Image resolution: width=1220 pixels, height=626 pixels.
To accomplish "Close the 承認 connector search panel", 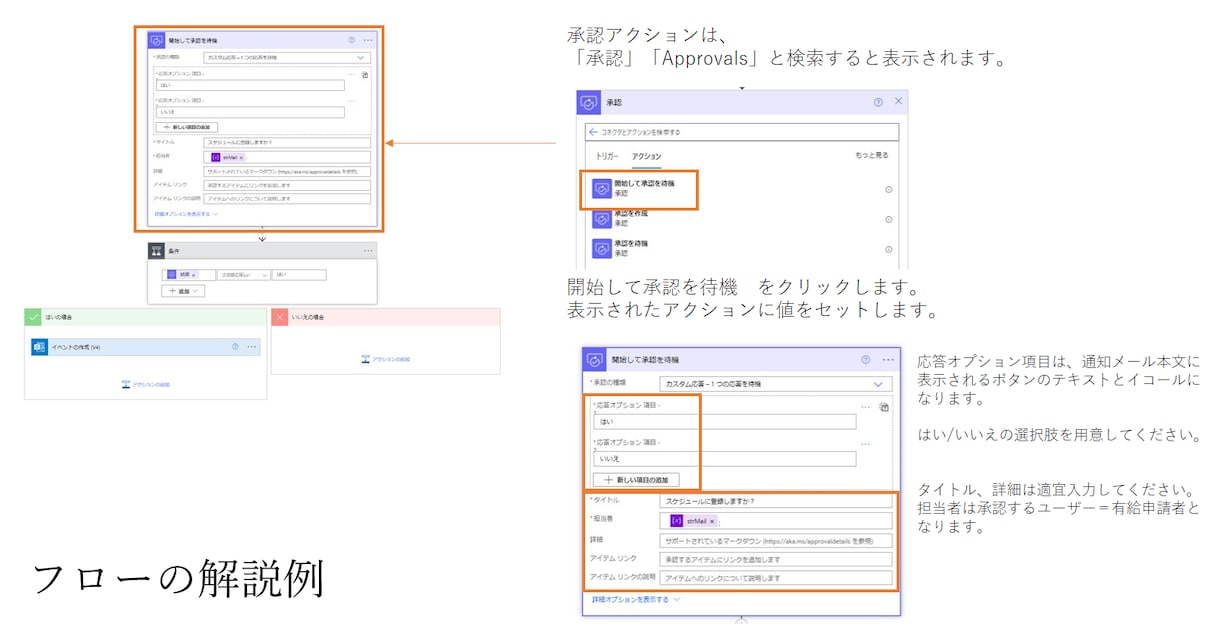I will coord(898,102).
